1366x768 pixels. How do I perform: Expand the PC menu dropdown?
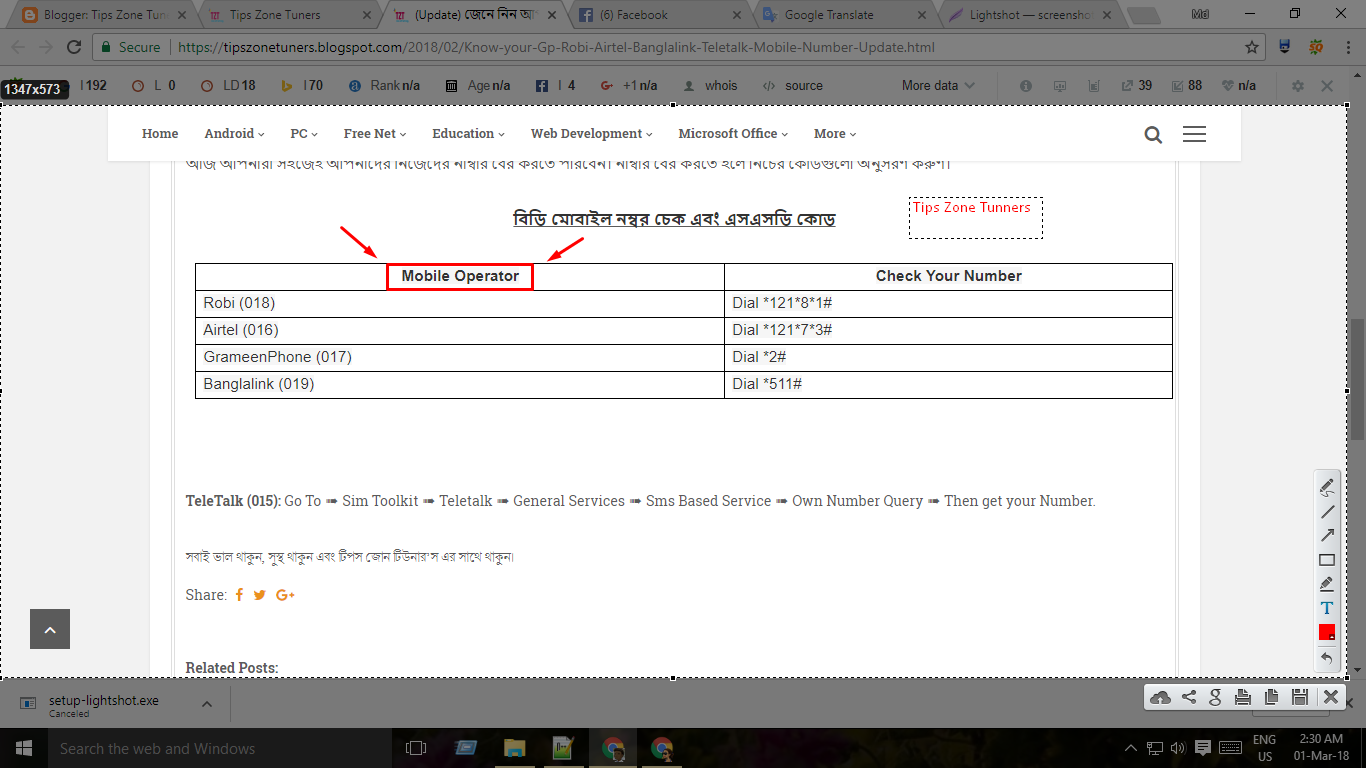(304, 133)
